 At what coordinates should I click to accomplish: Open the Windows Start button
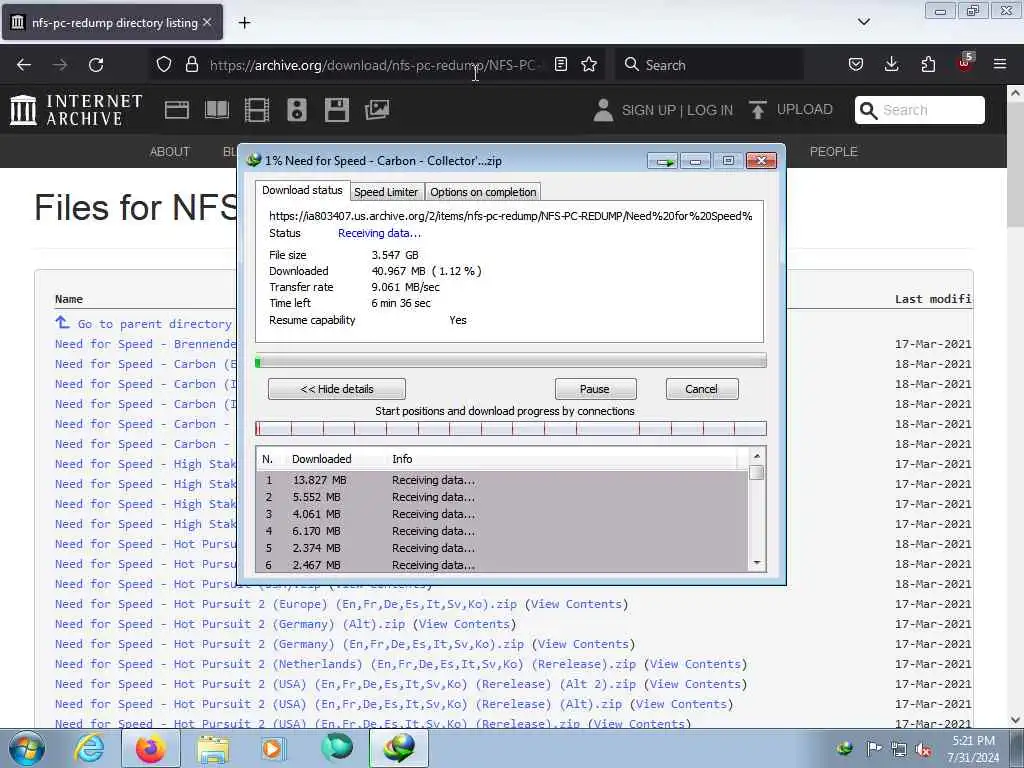26,748
